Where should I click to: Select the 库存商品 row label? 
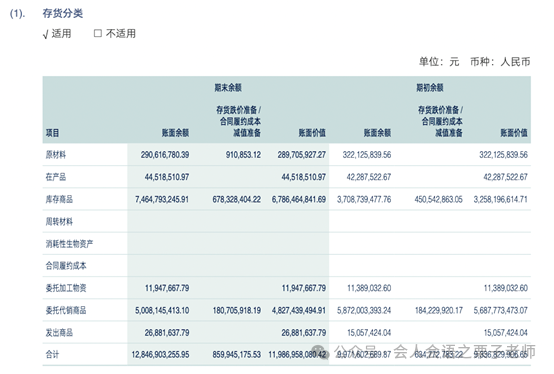[x=59, y=199]
